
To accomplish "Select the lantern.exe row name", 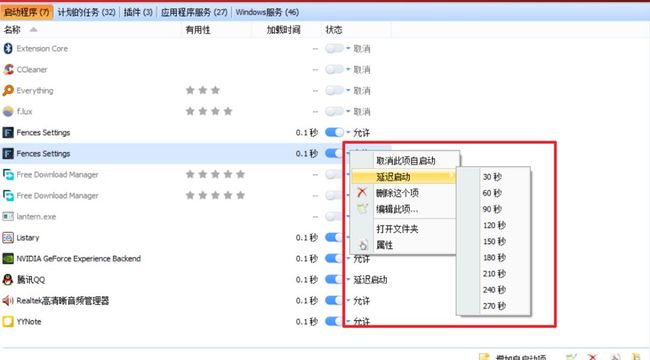I will coord(36,216).
